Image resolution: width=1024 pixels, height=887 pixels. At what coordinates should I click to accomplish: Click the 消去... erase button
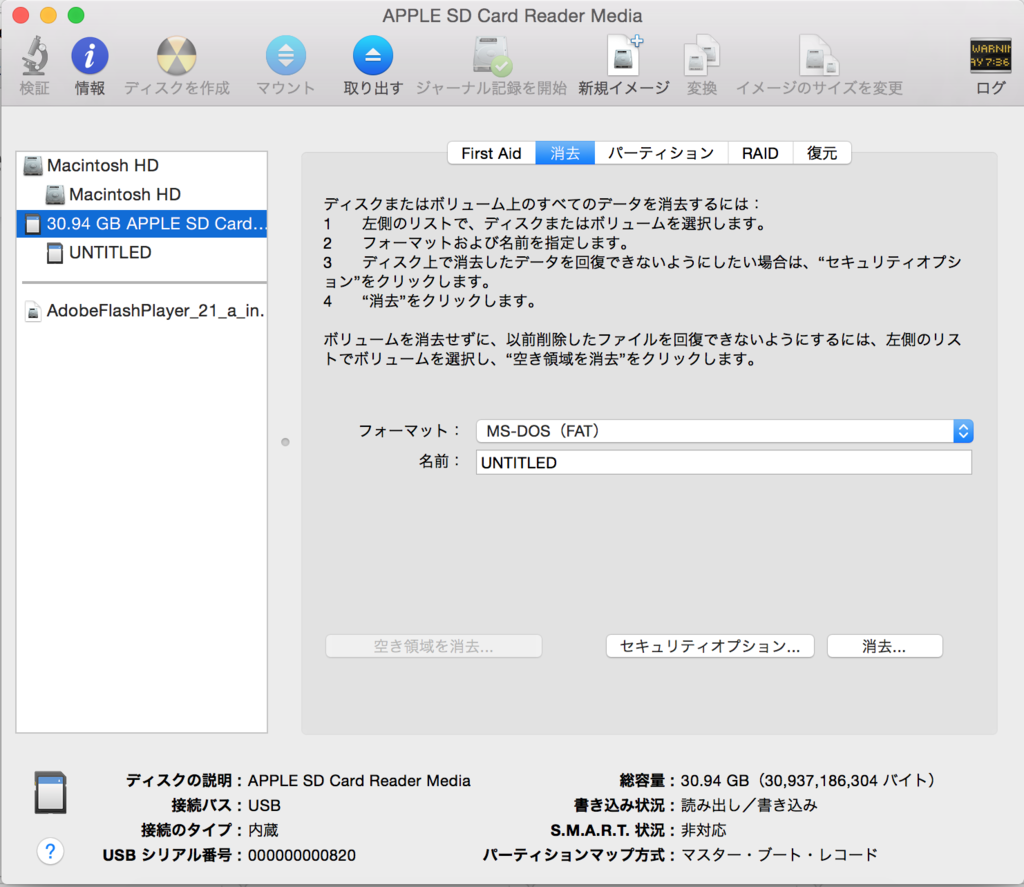pos(884,647)
